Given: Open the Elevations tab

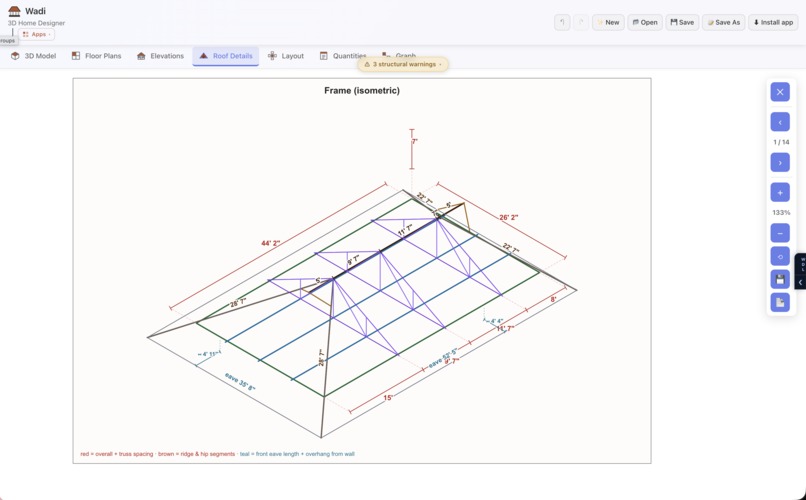Looking at the screenshot, I should [160, 56].
